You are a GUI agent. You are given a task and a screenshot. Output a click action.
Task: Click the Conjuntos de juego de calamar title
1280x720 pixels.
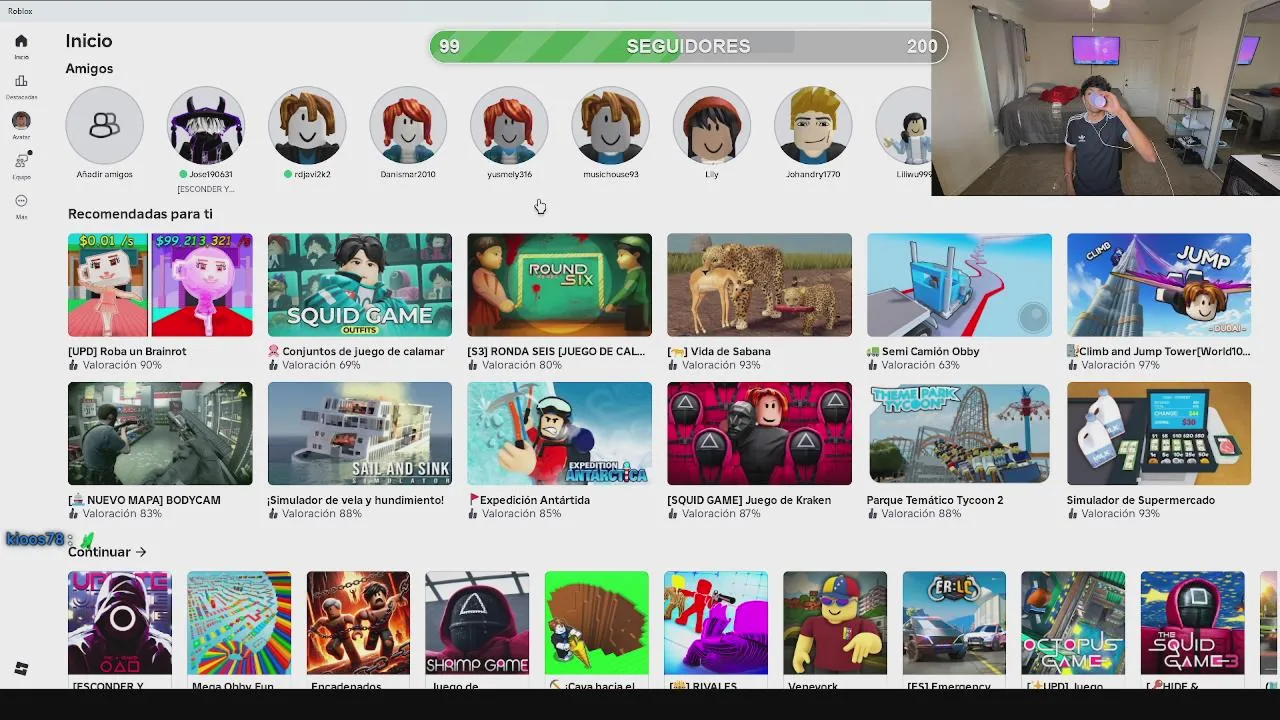(x=356, y=351)
